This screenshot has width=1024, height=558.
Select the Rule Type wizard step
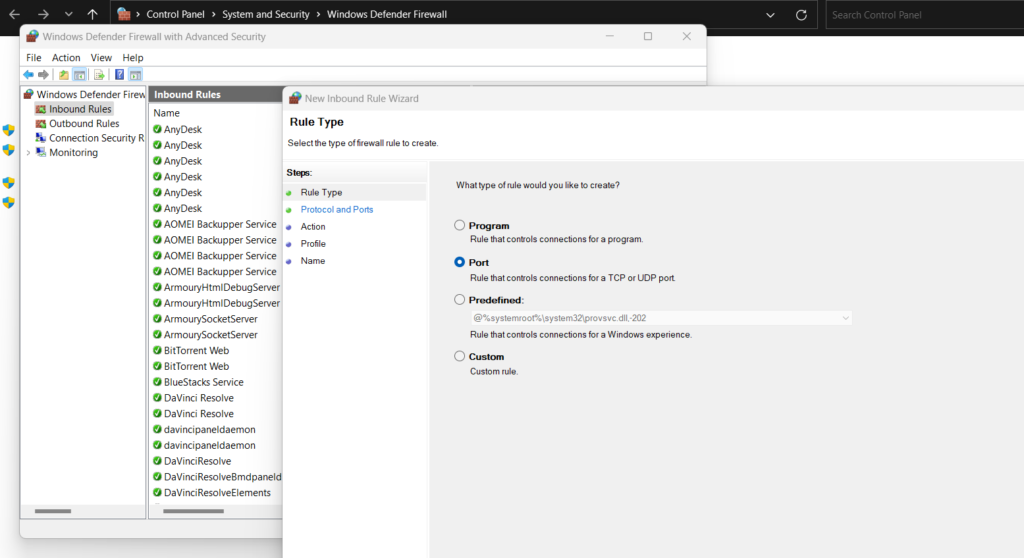pos(321,192)
